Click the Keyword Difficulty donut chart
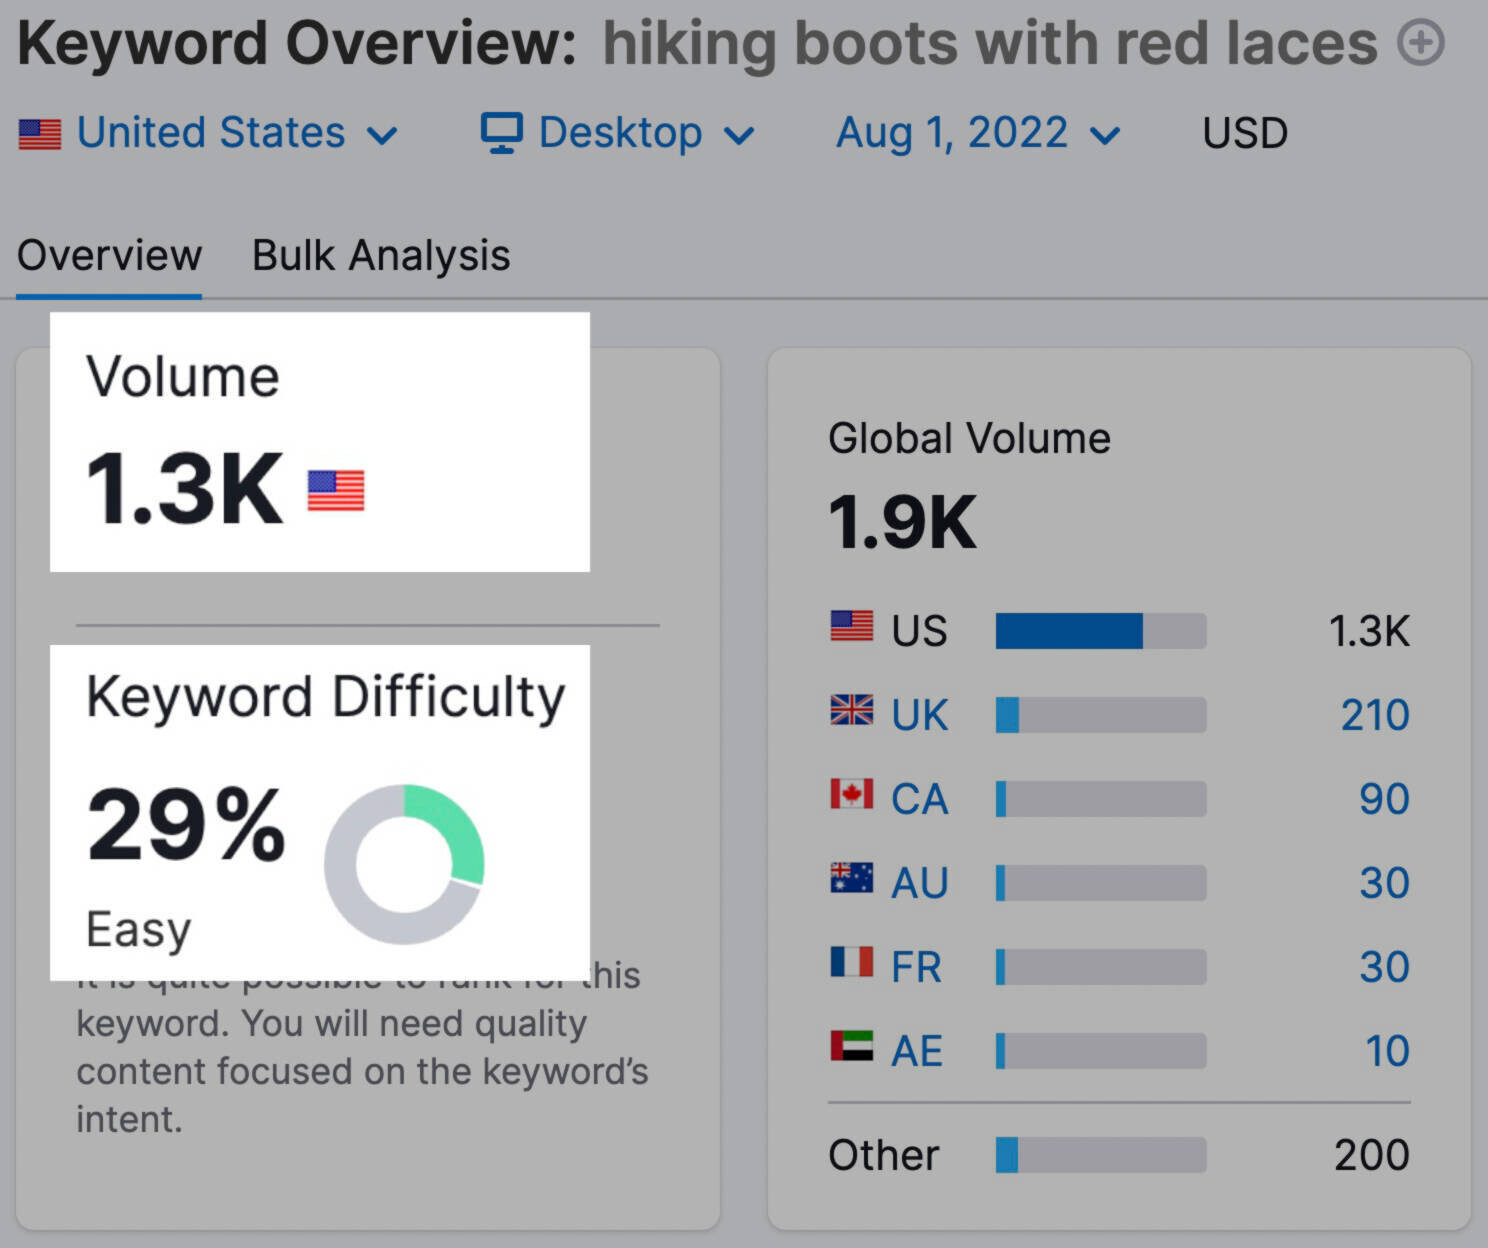 click(x=404, y=864)
